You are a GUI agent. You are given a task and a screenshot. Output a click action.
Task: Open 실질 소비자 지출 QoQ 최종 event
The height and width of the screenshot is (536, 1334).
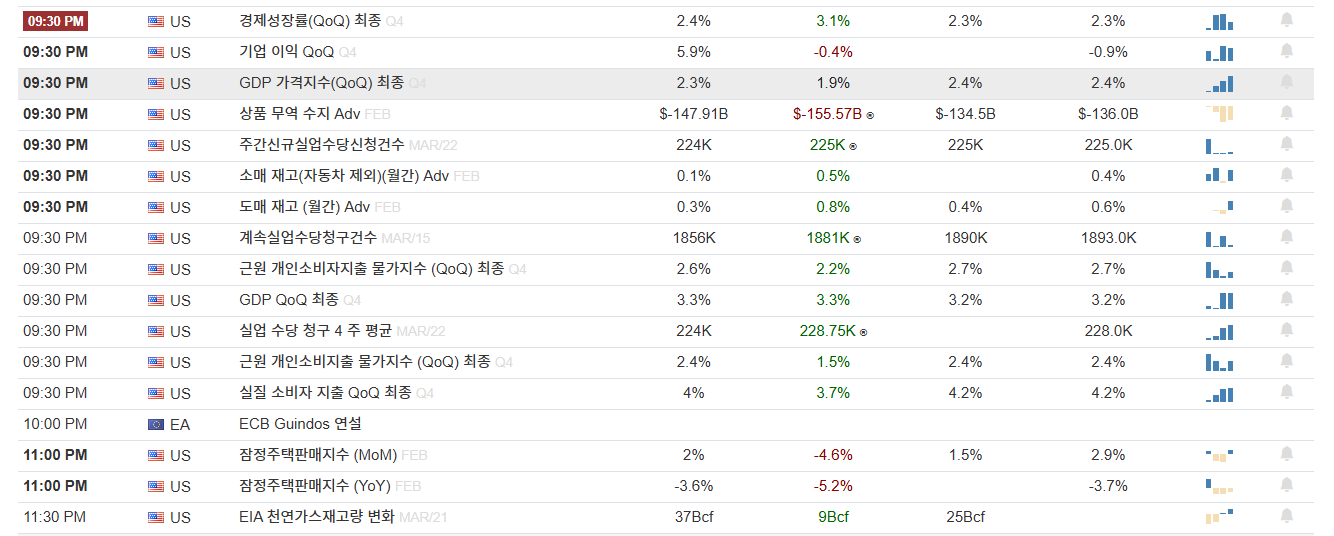click(x=325, y=393)
